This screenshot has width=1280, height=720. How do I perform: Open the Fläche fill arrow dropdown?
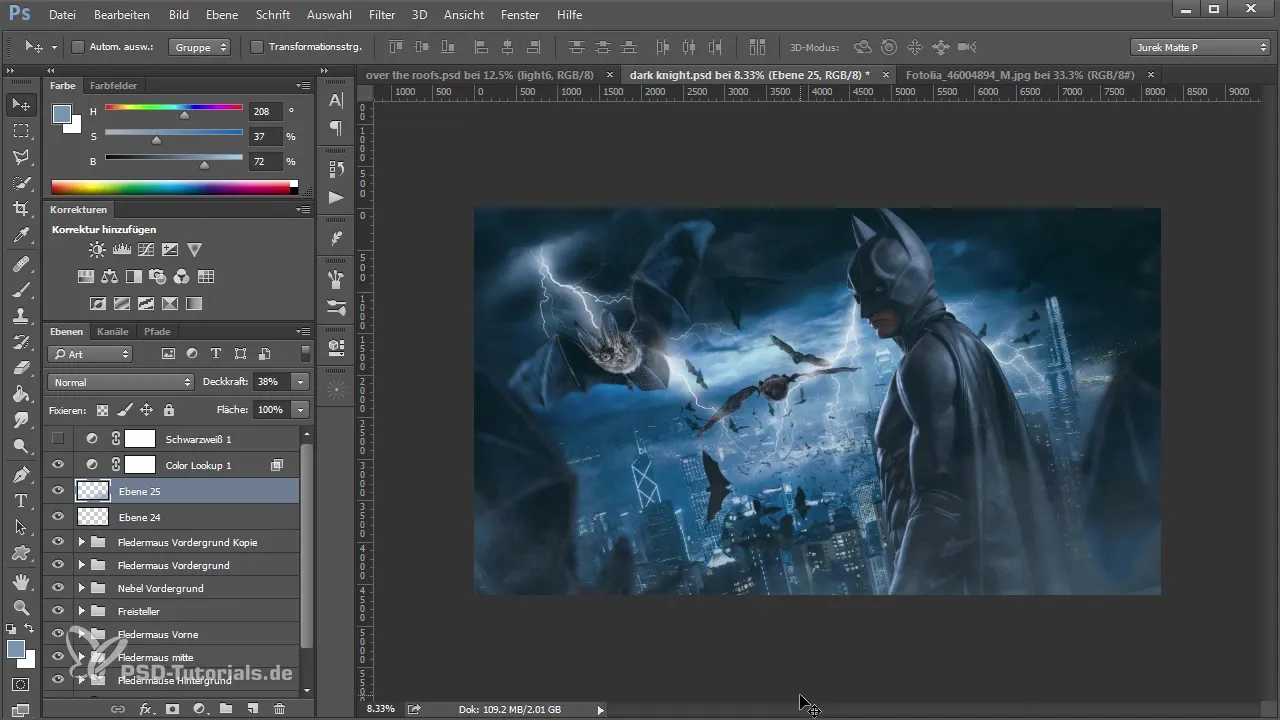[300, 410]
